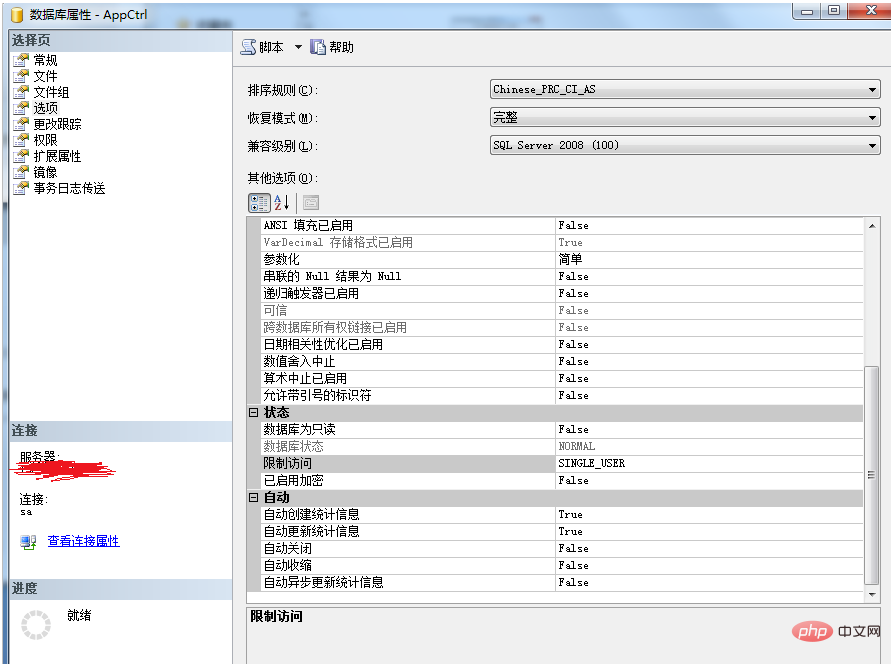Image resolution: width=891 pixels, height=664 pixels.
Task: Click the 脚本 script icon
Action: (x=248, y=47)
